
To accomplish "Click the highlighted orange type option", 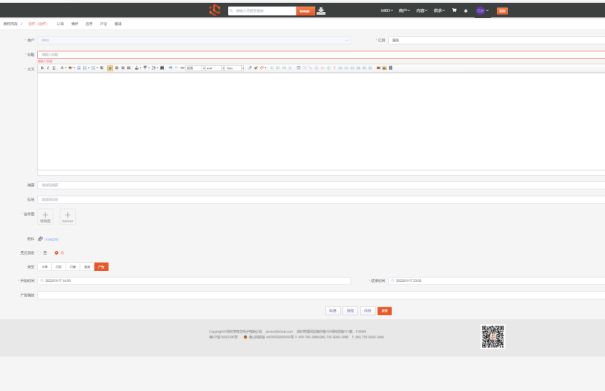I will pyautogui.click(x=101, y=267).
